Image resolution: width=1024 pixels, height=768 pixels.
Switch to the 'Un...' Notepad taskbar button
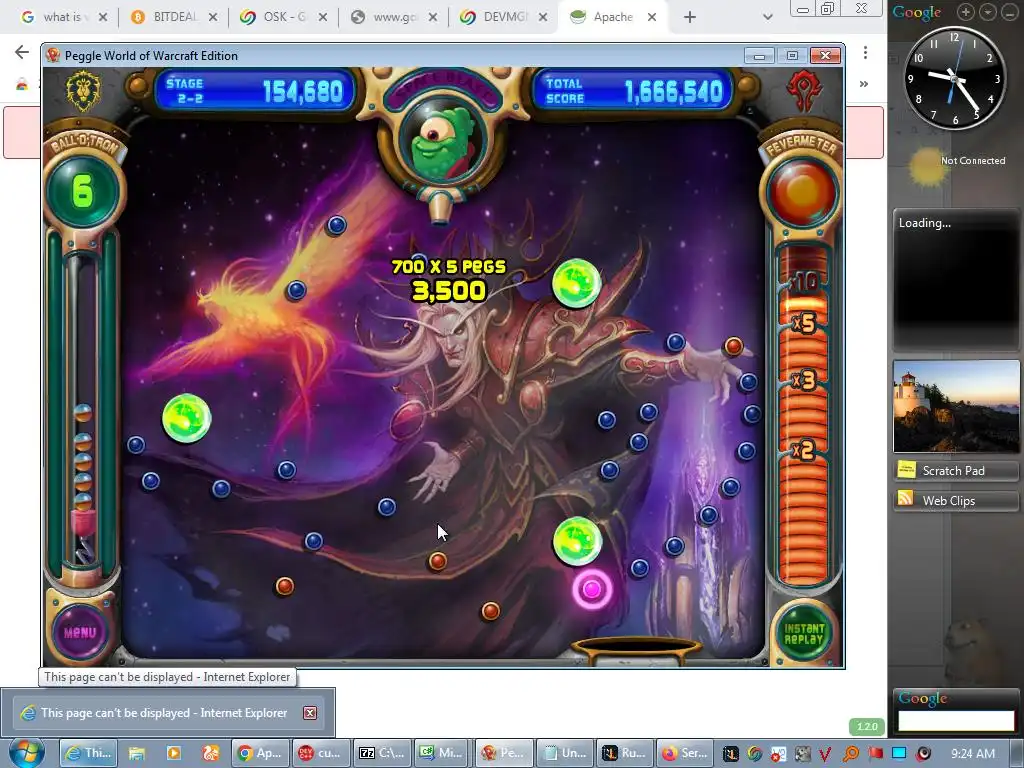point(566,753)
